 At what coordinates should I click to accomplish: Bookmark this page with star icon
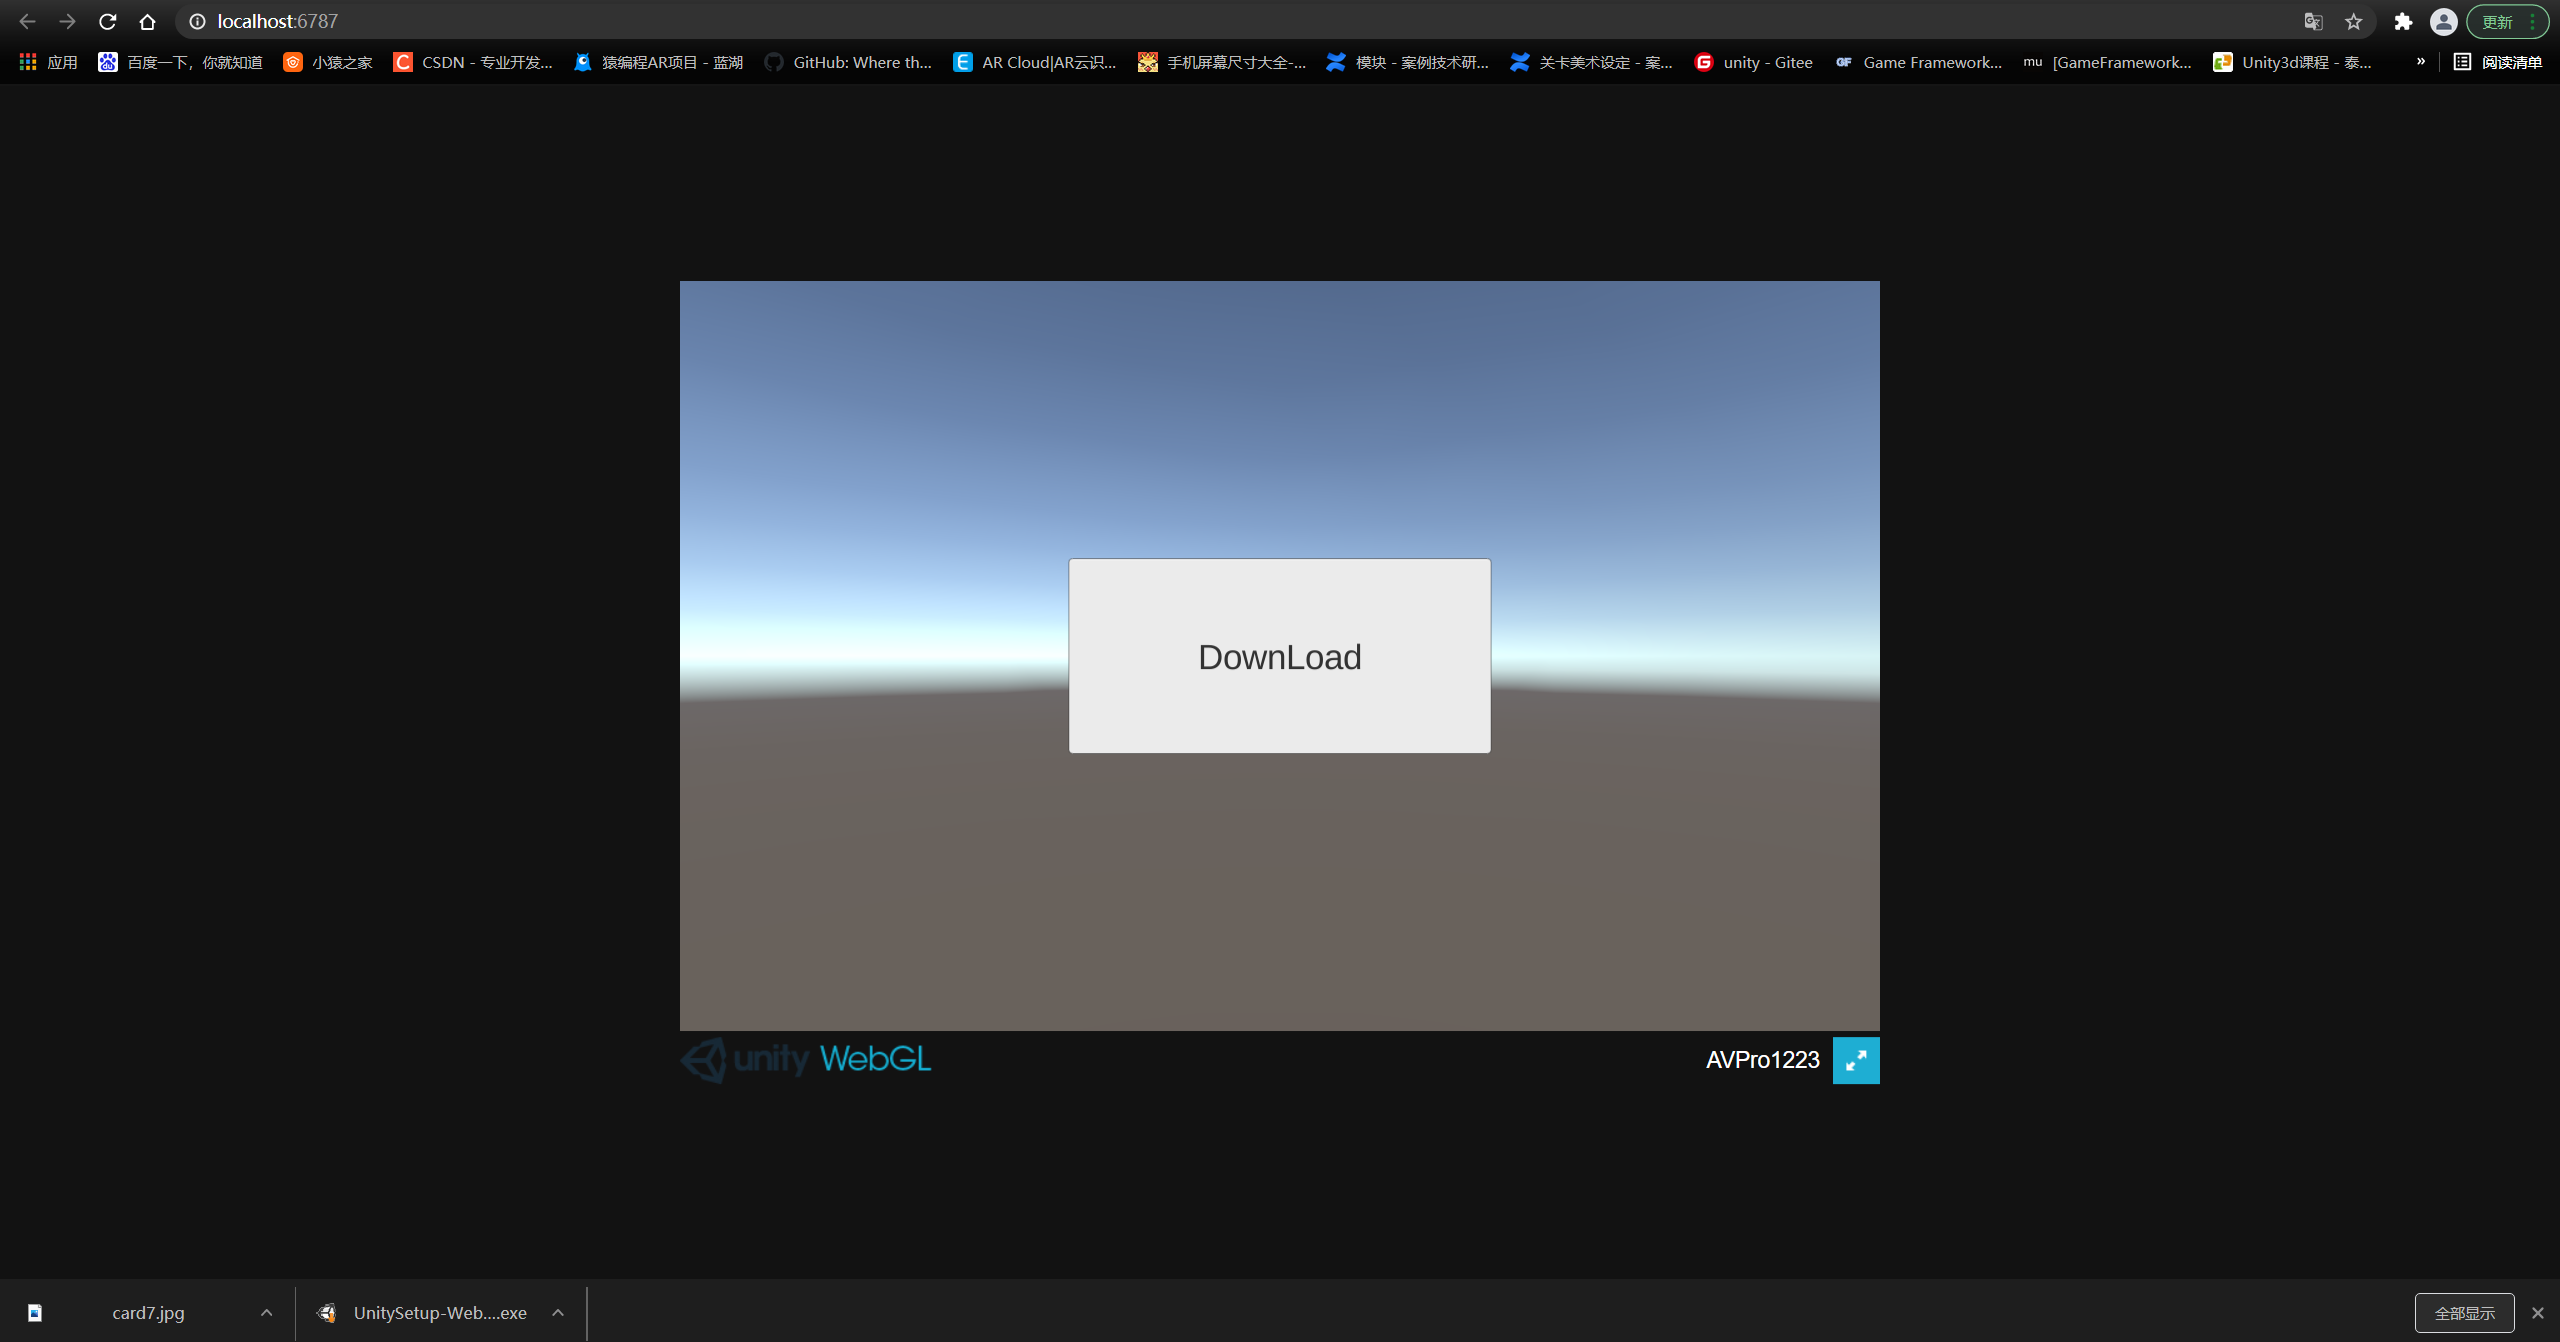2354,21
